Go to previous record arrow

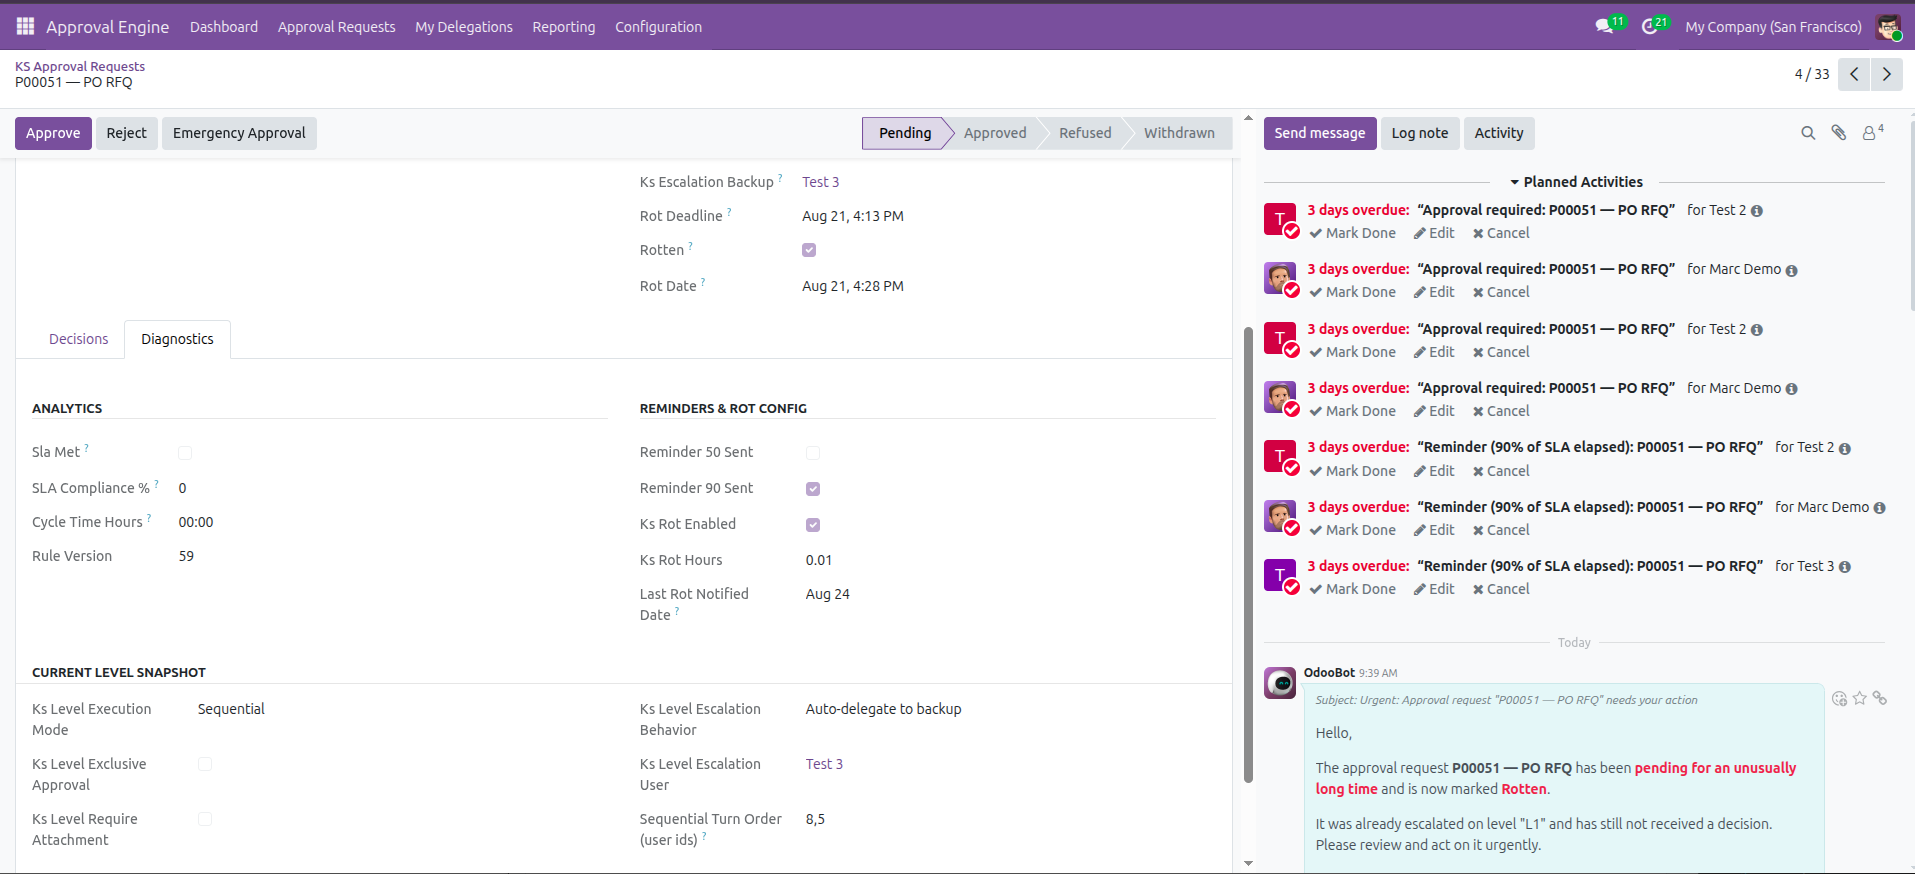(1854, 74)
